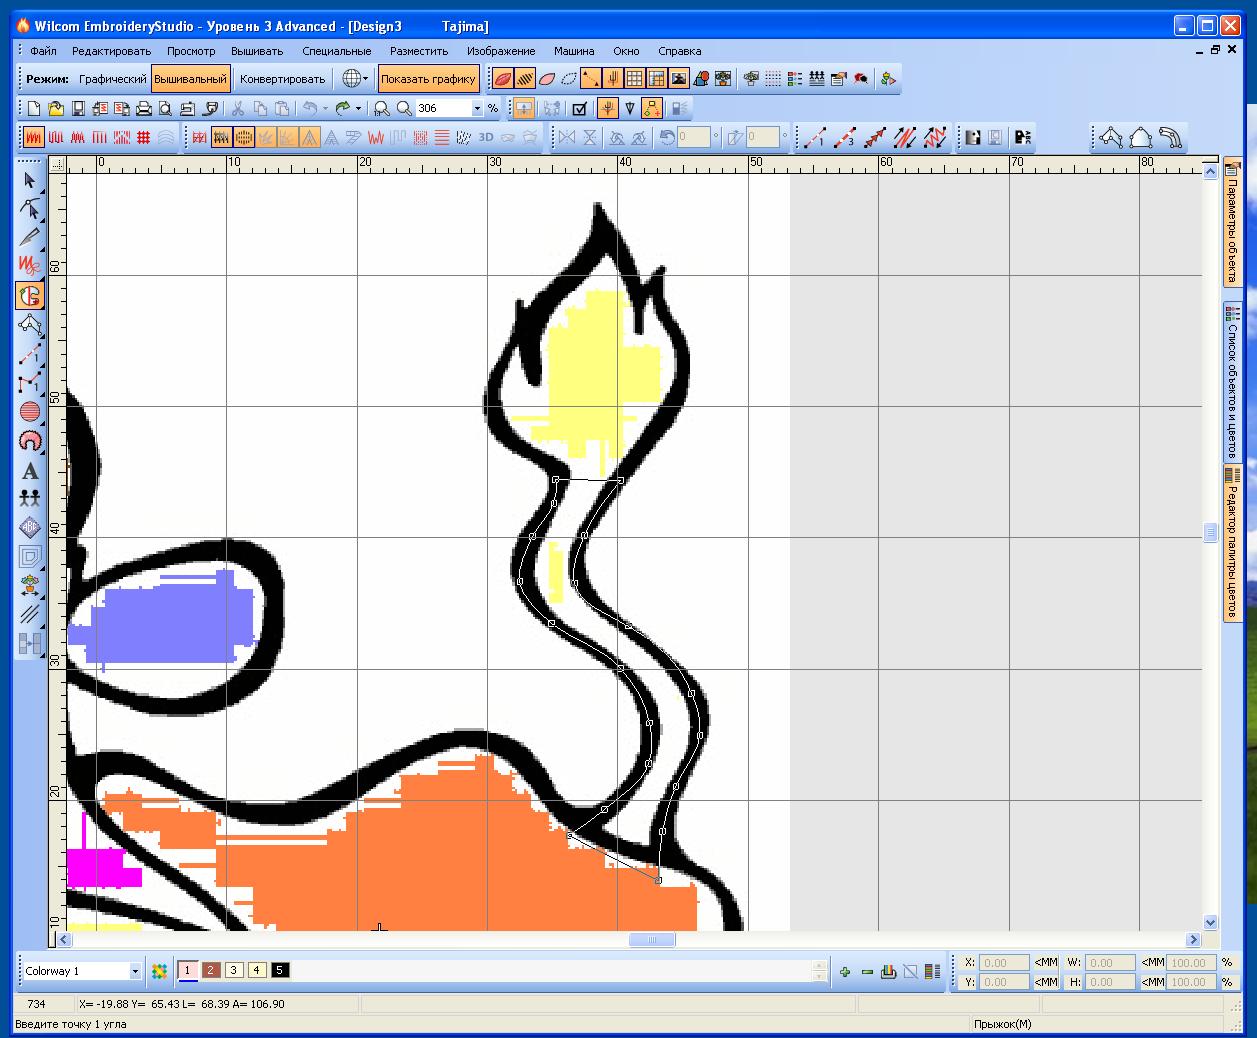Select the Run stitch line tool
Image resolution: width=1257 pixels, height=1038 pixels.
[x=30, y=353]
